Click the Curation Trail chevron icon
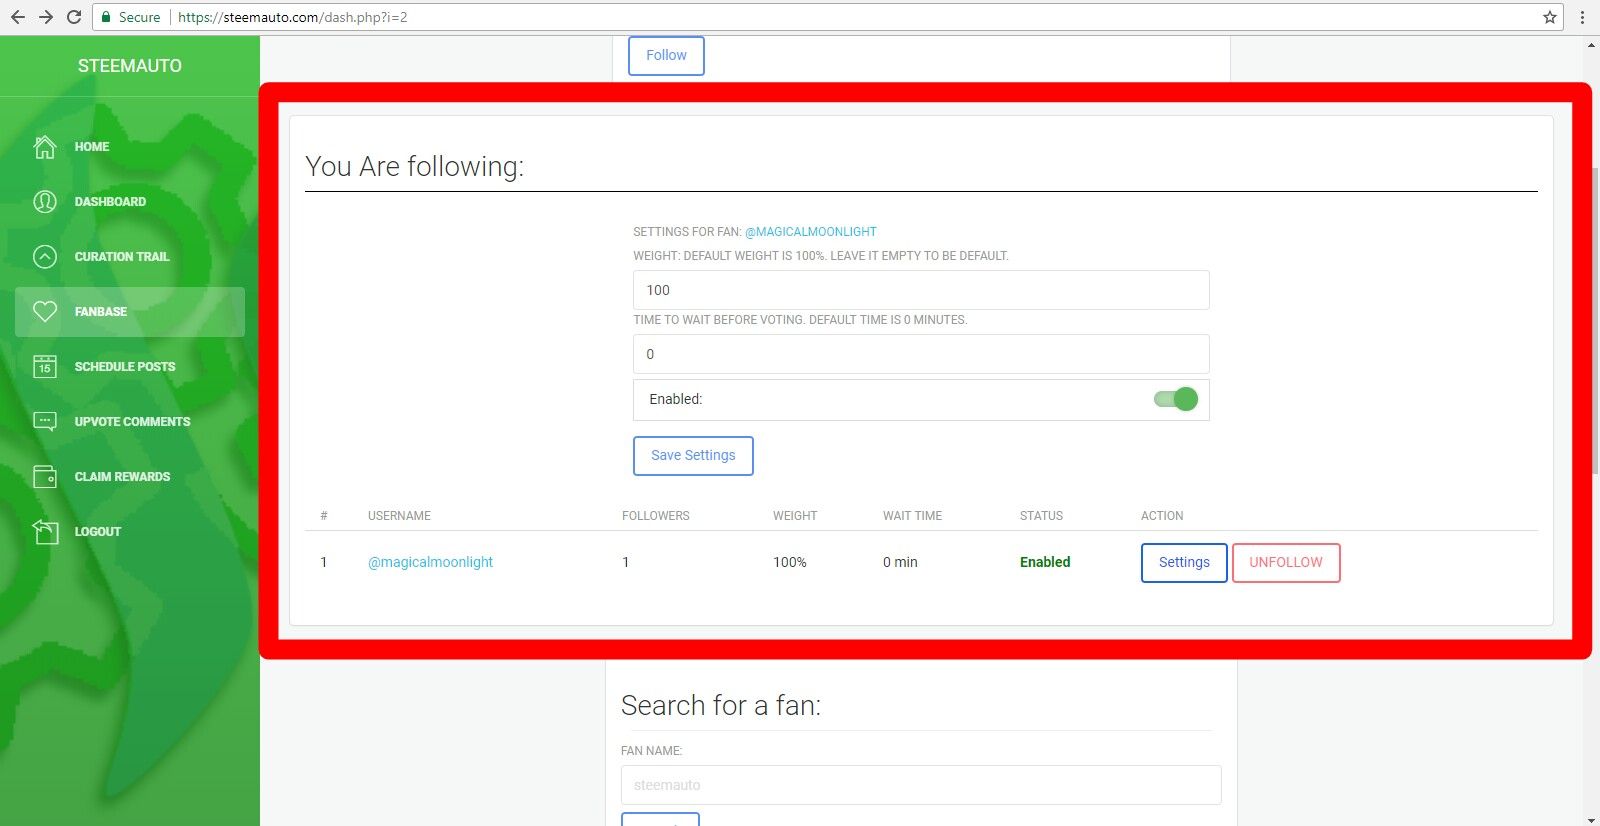This screenshot has height=826, width=1600. 45,257
